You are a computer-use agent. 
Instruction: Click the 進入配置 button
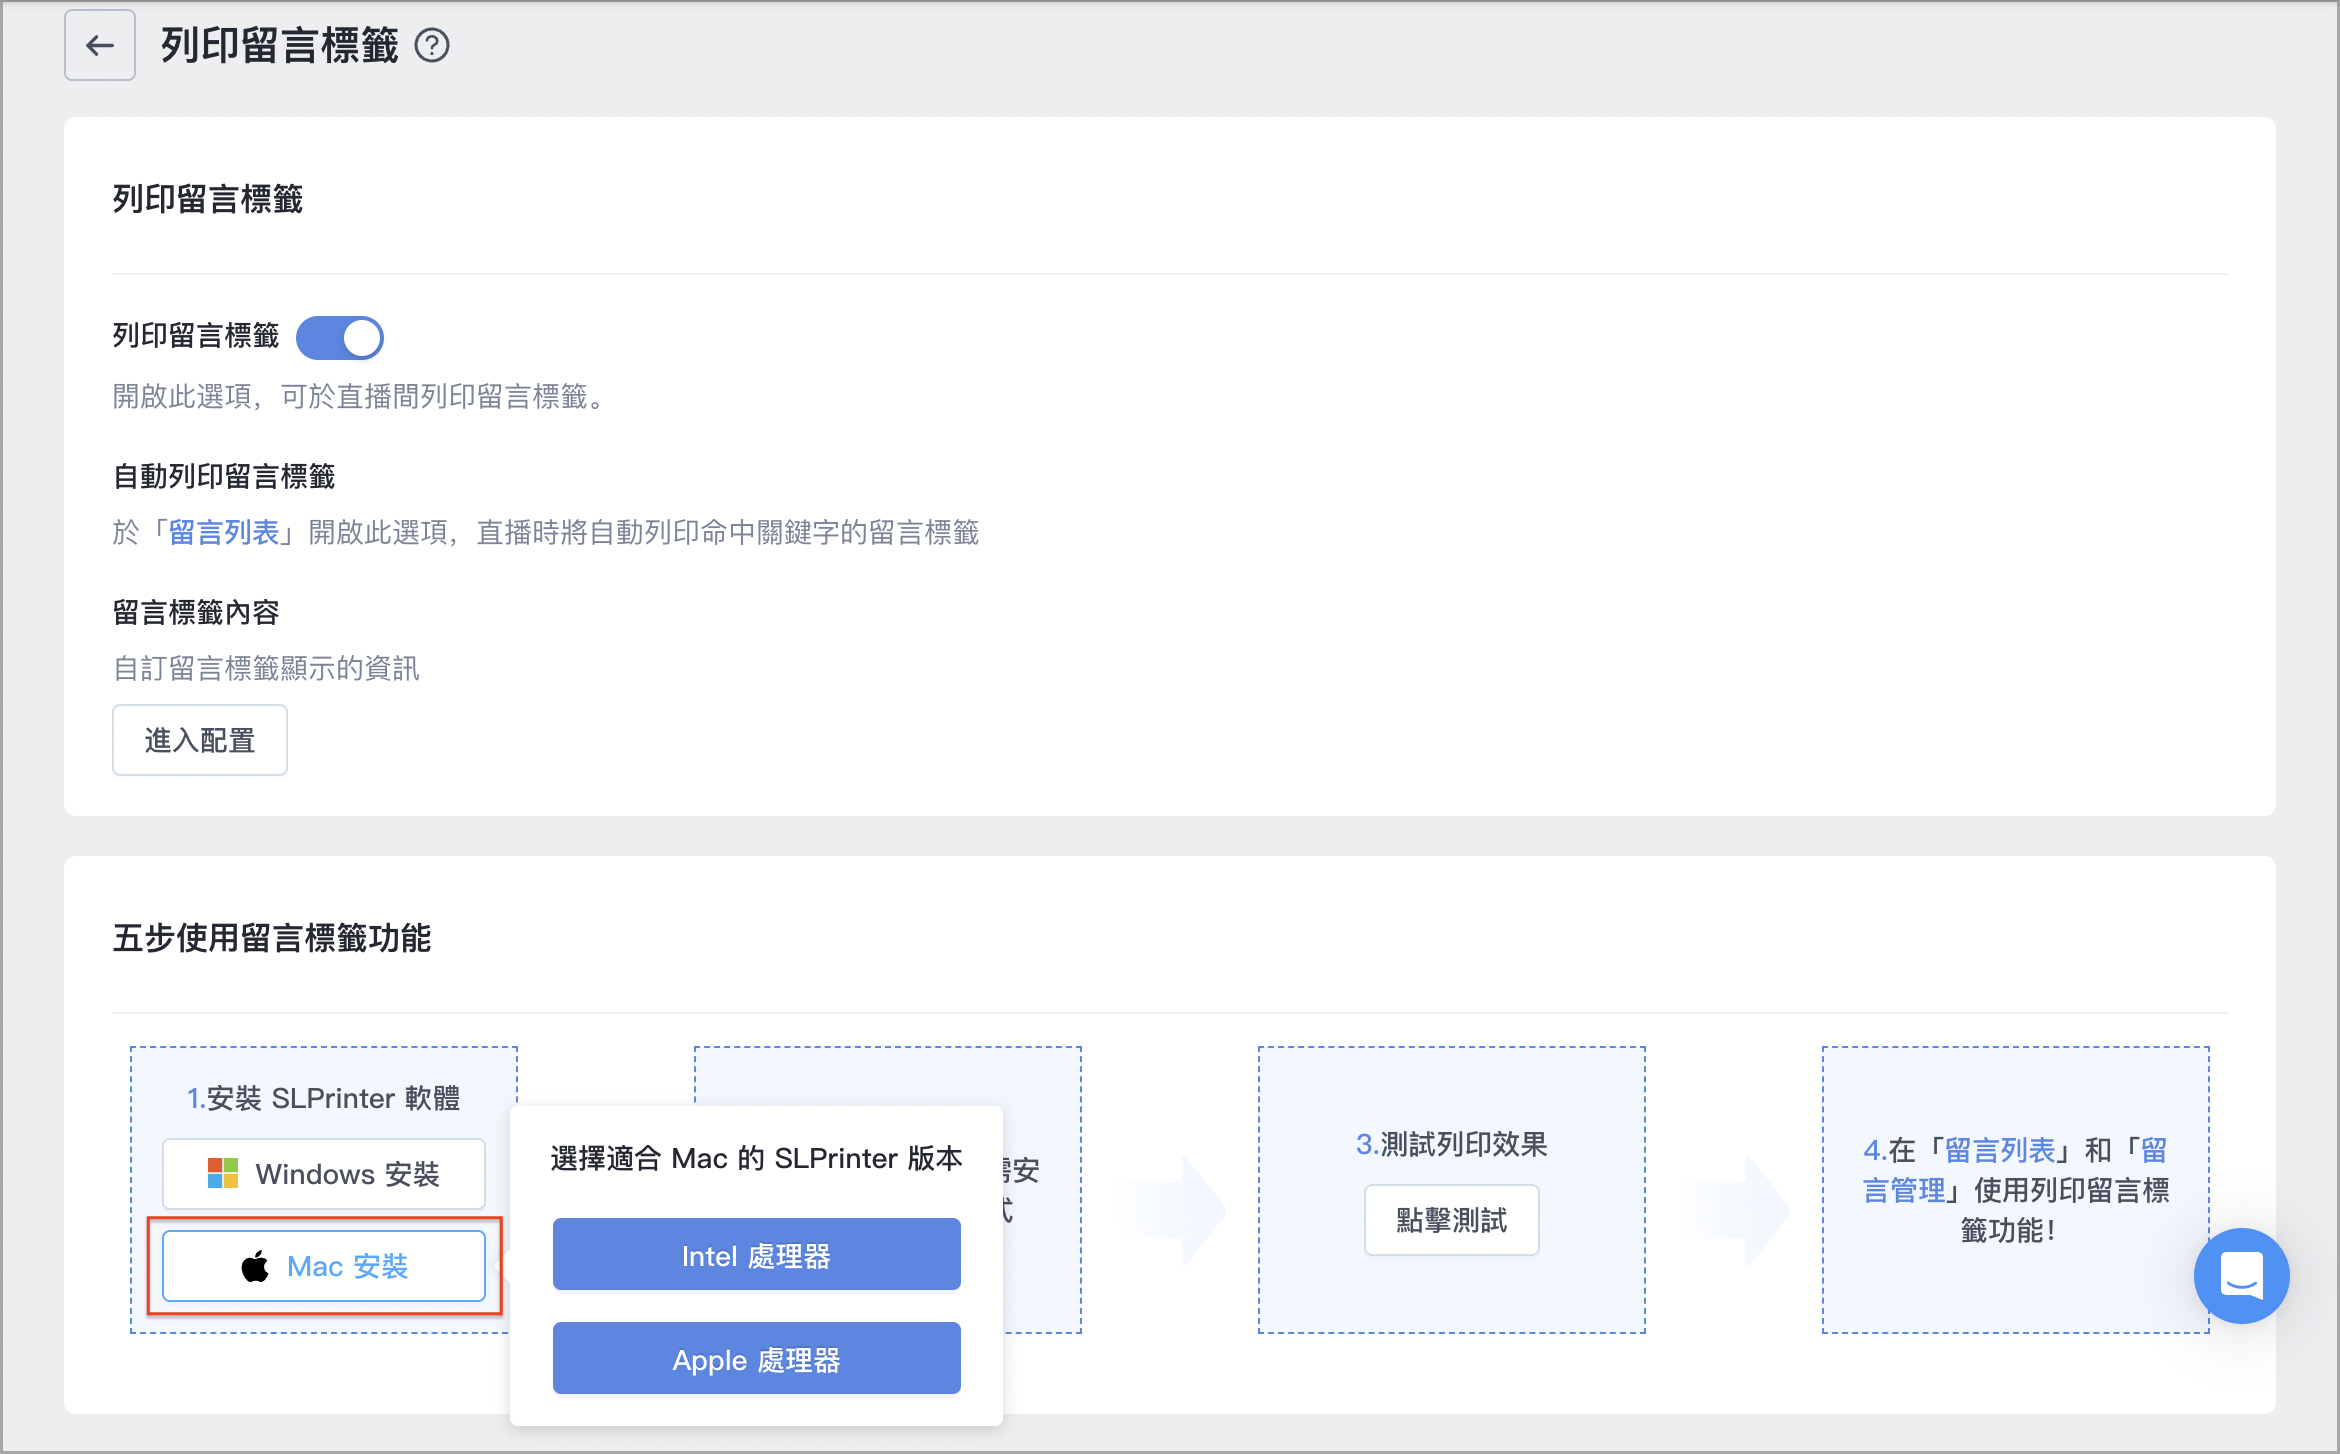[x=200, y=740]
